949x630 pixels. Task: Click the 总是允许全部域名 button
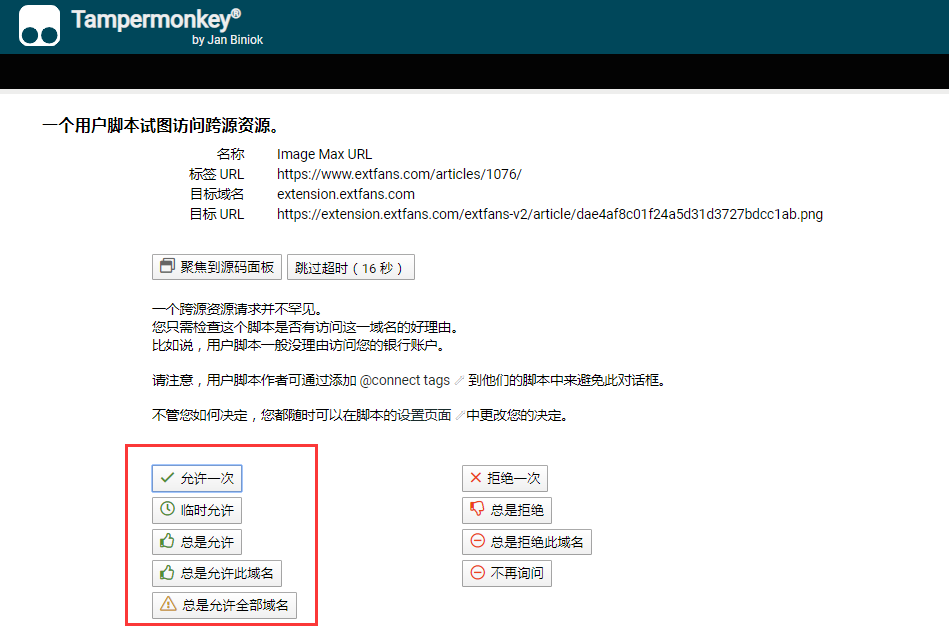tap(224, 605)
